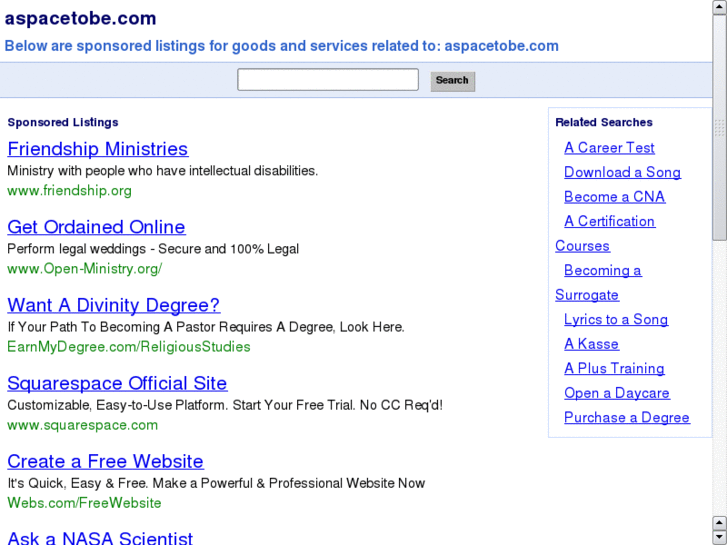Open the Squarespace Official Site link
The image size is (727, 545).
(x=117, y=383)
